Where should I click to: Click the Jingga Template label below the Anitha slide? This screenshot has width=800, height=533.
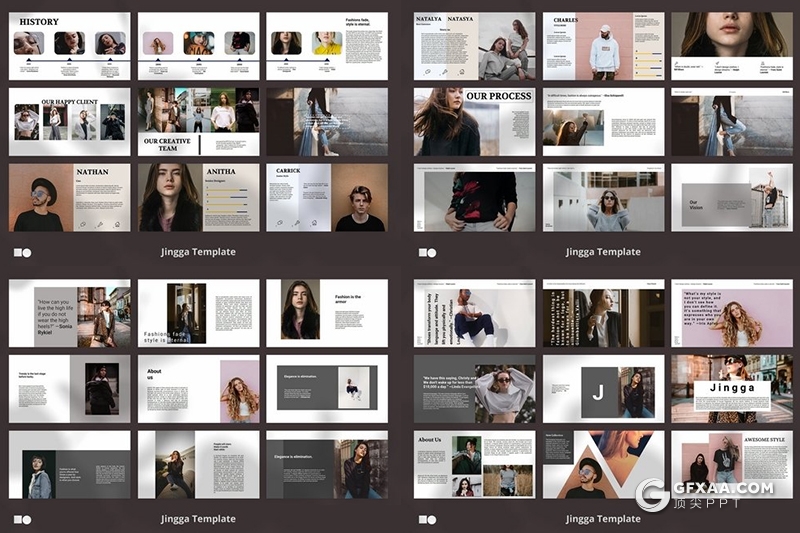coord(198,252)
